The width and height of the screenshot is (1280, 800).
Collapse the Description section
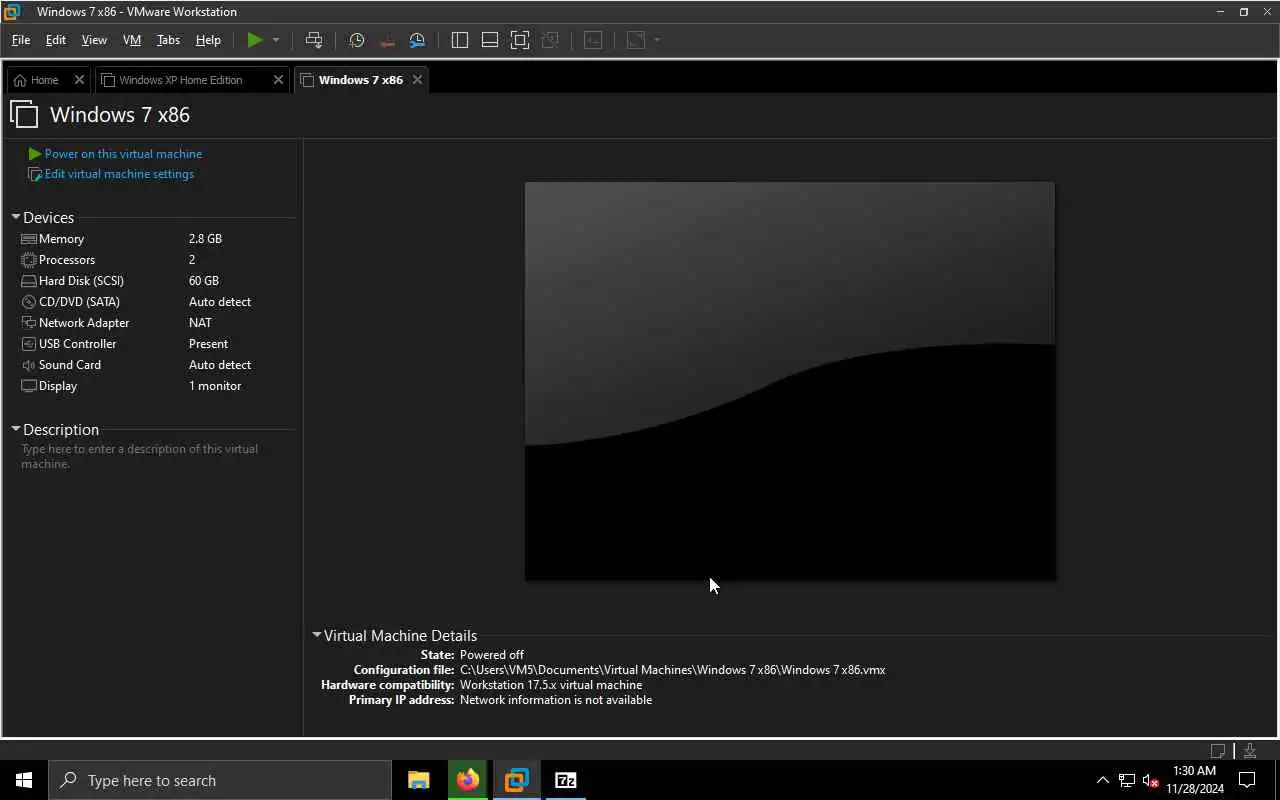tap(16, 429)
